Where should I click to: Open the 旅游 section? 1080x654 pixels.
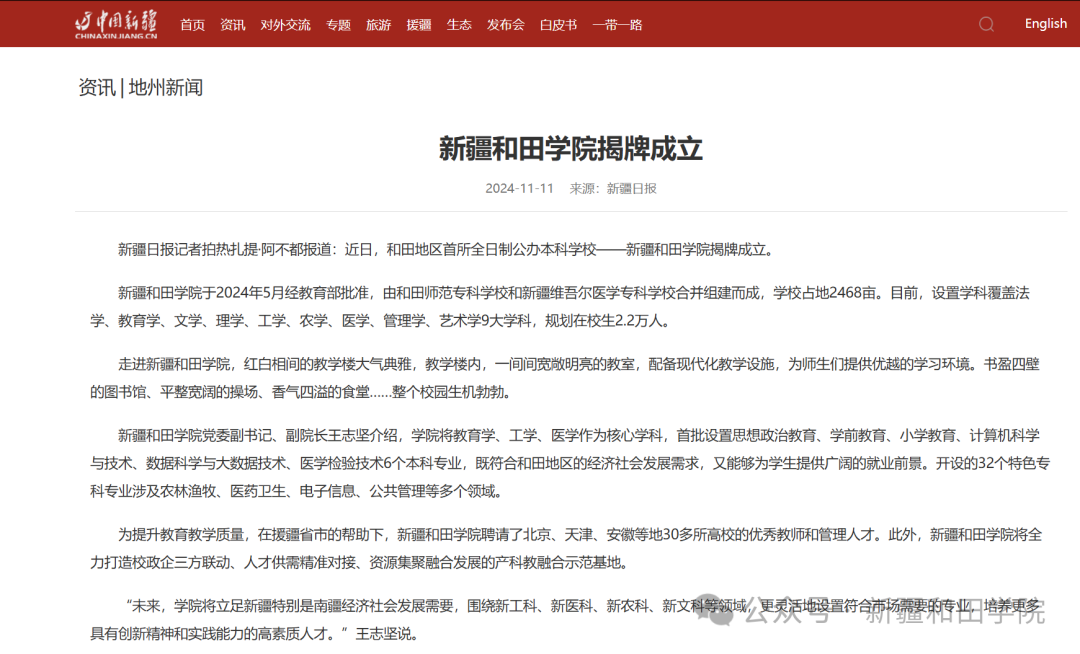378,24
